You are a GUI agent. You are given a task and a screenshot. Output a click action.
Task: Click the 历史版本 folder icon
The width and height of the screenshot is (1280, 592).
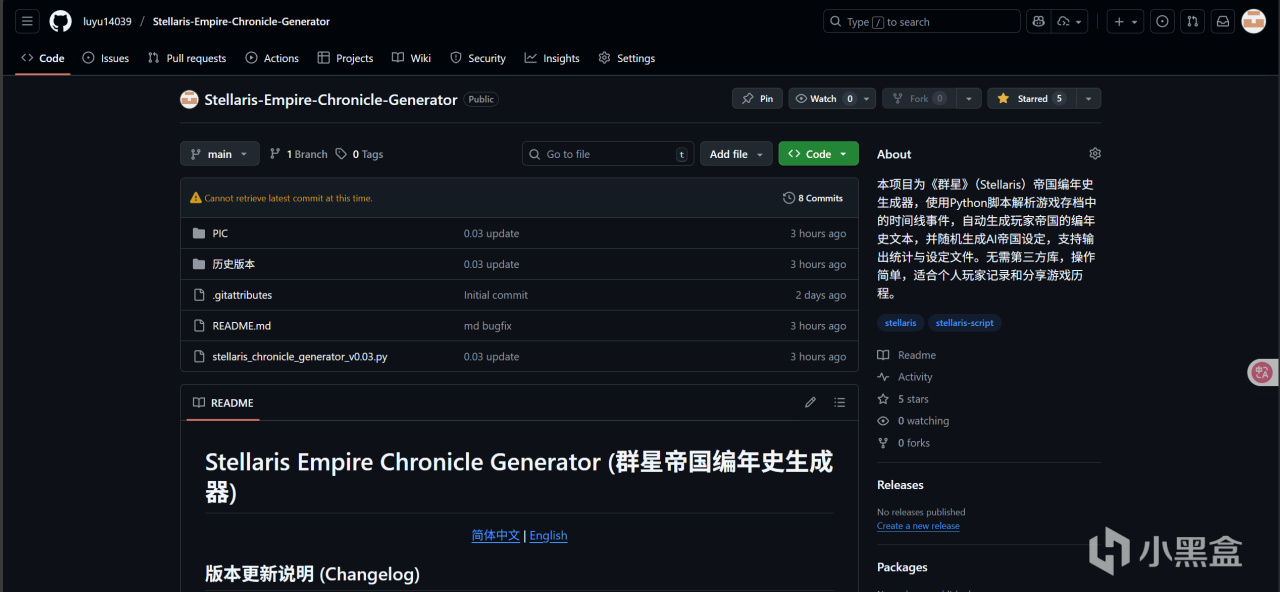pos(198,264)
